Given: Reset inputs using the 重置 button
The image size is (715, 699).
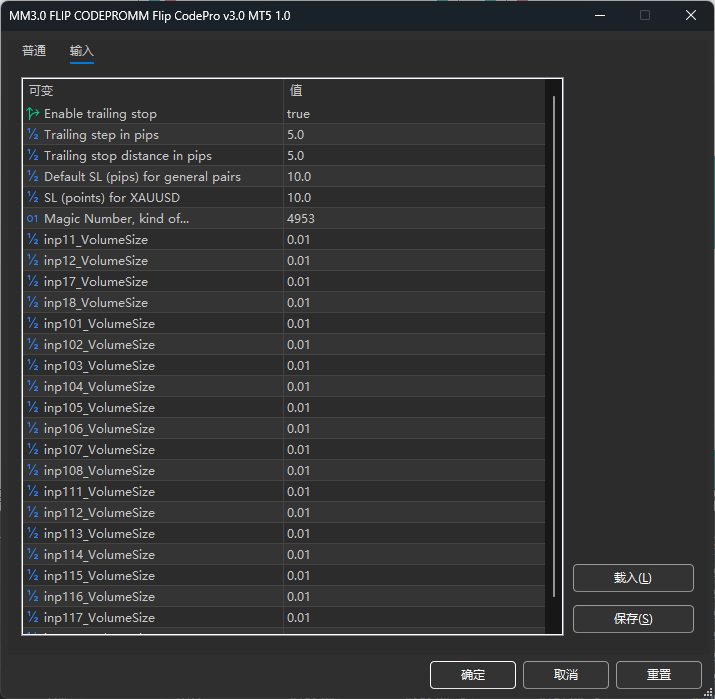Looking at the screenshot, I should 659,675.
